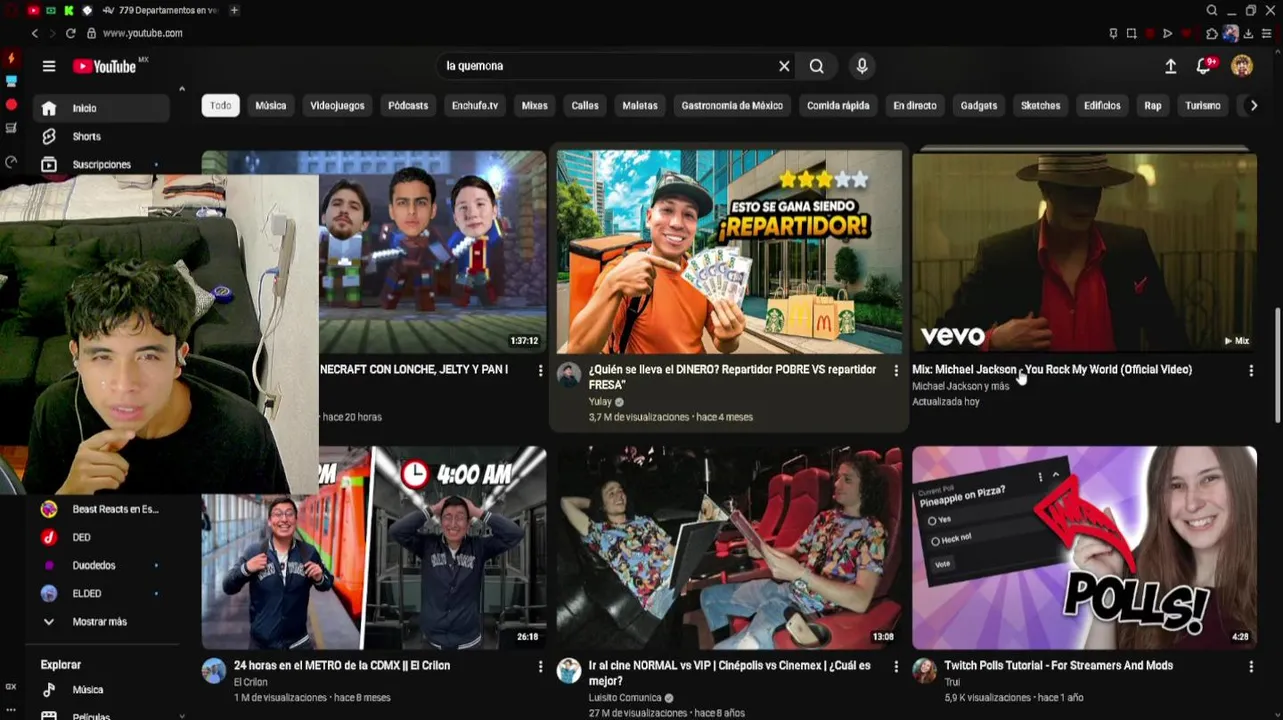Select the Calles chip
Screen dimensions: 1283x720
tap(585, 105)
